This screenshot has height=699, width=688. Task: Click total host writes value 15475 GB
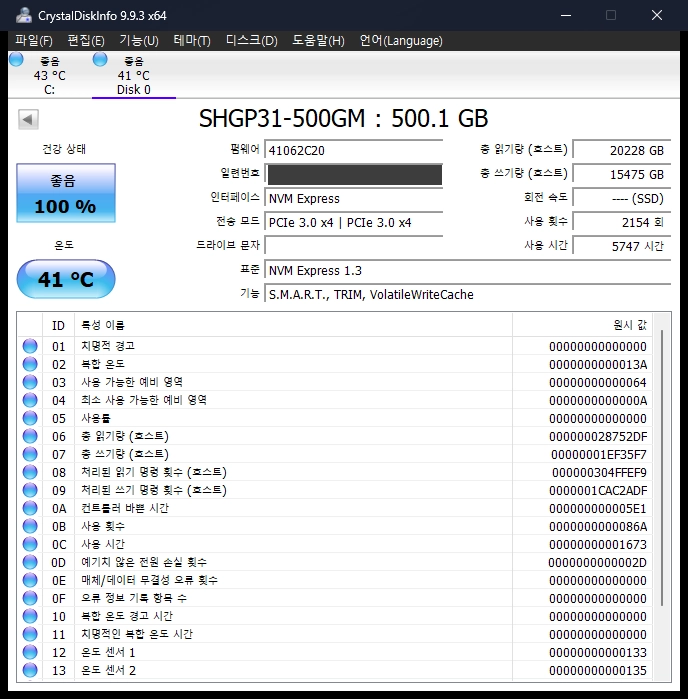coord(622,174)
